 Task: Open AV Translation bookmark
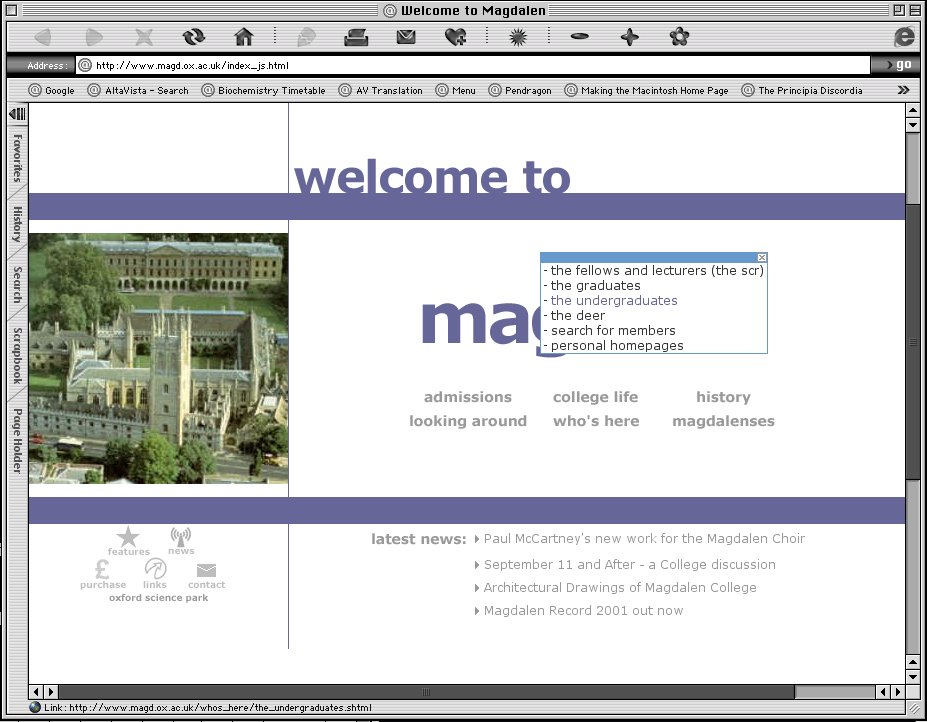coord(381,90)
